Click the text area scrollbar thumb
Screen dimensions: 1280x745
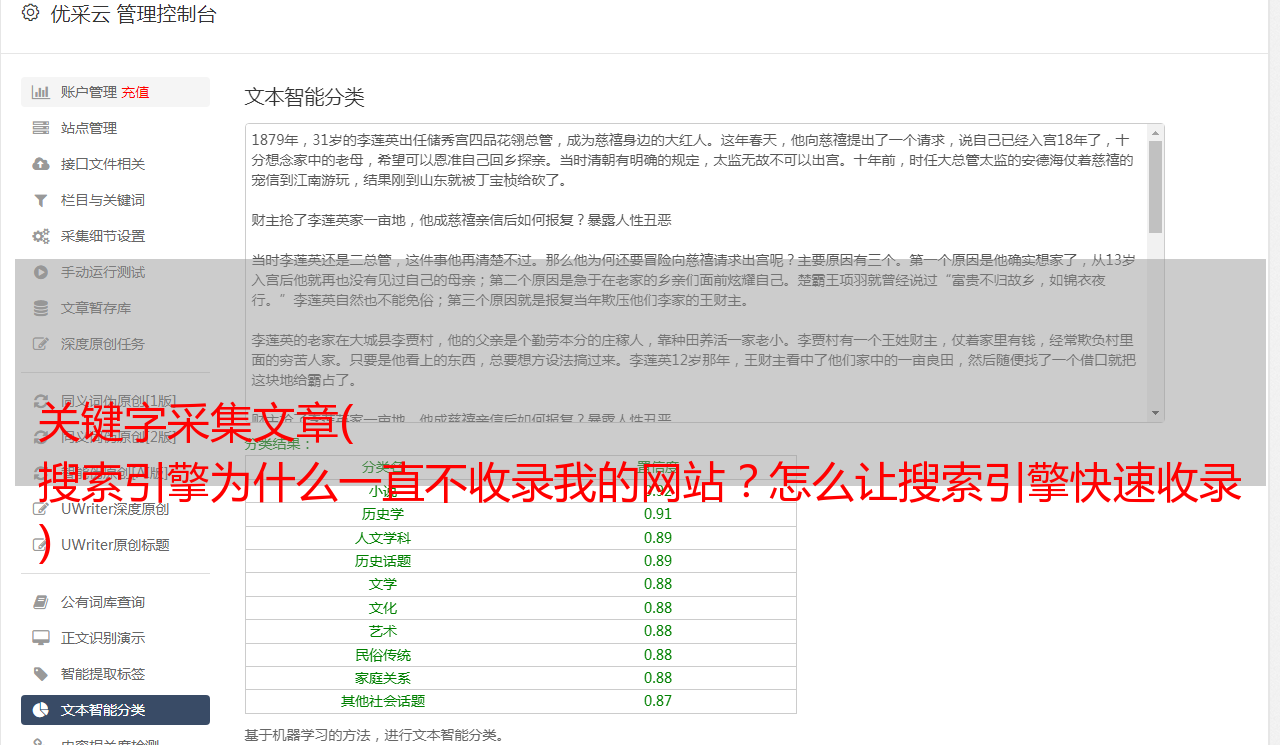[x=1155, y=187]
